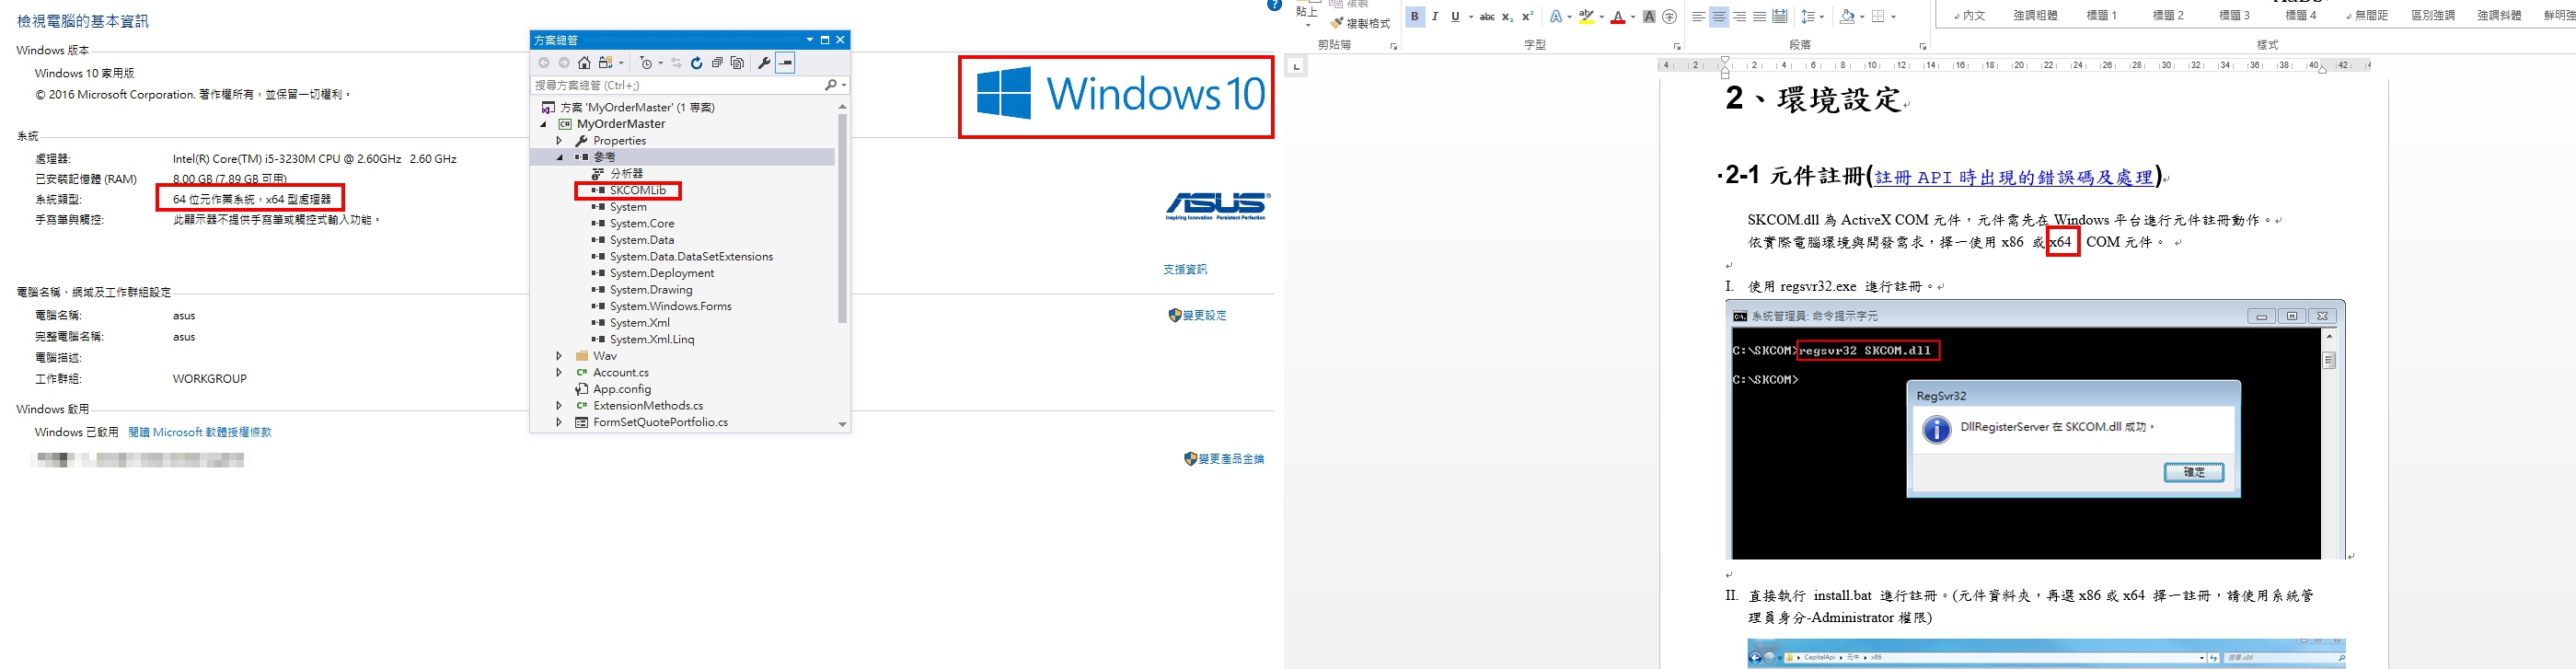Click search magnifier in Solution Explorer

(830, 85)
